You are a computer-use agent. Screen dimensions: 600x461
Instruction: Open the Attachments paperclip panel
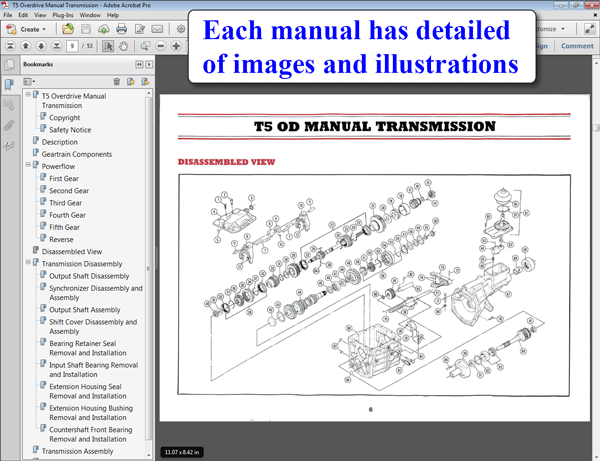[9, 125]
